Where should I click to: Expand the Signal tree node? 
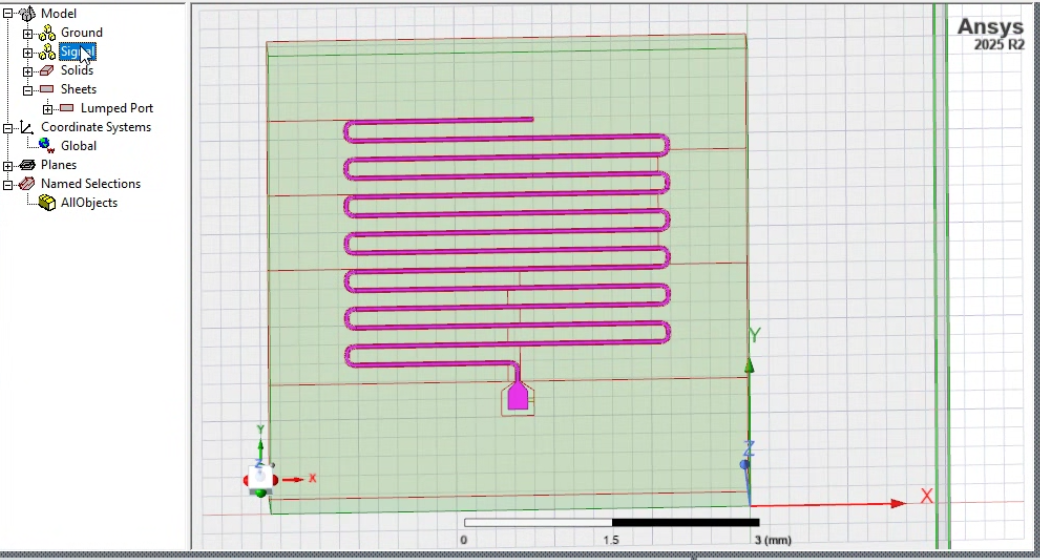click(x=27, y=52)
